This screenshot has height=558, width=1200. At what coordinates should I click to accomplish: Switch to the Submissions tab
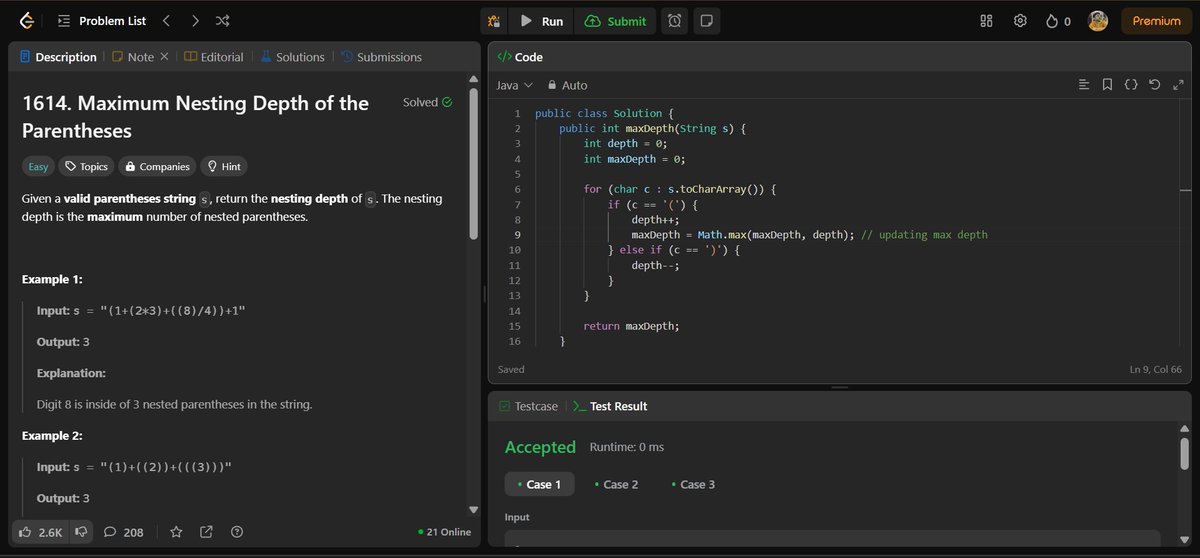point(382,57)
